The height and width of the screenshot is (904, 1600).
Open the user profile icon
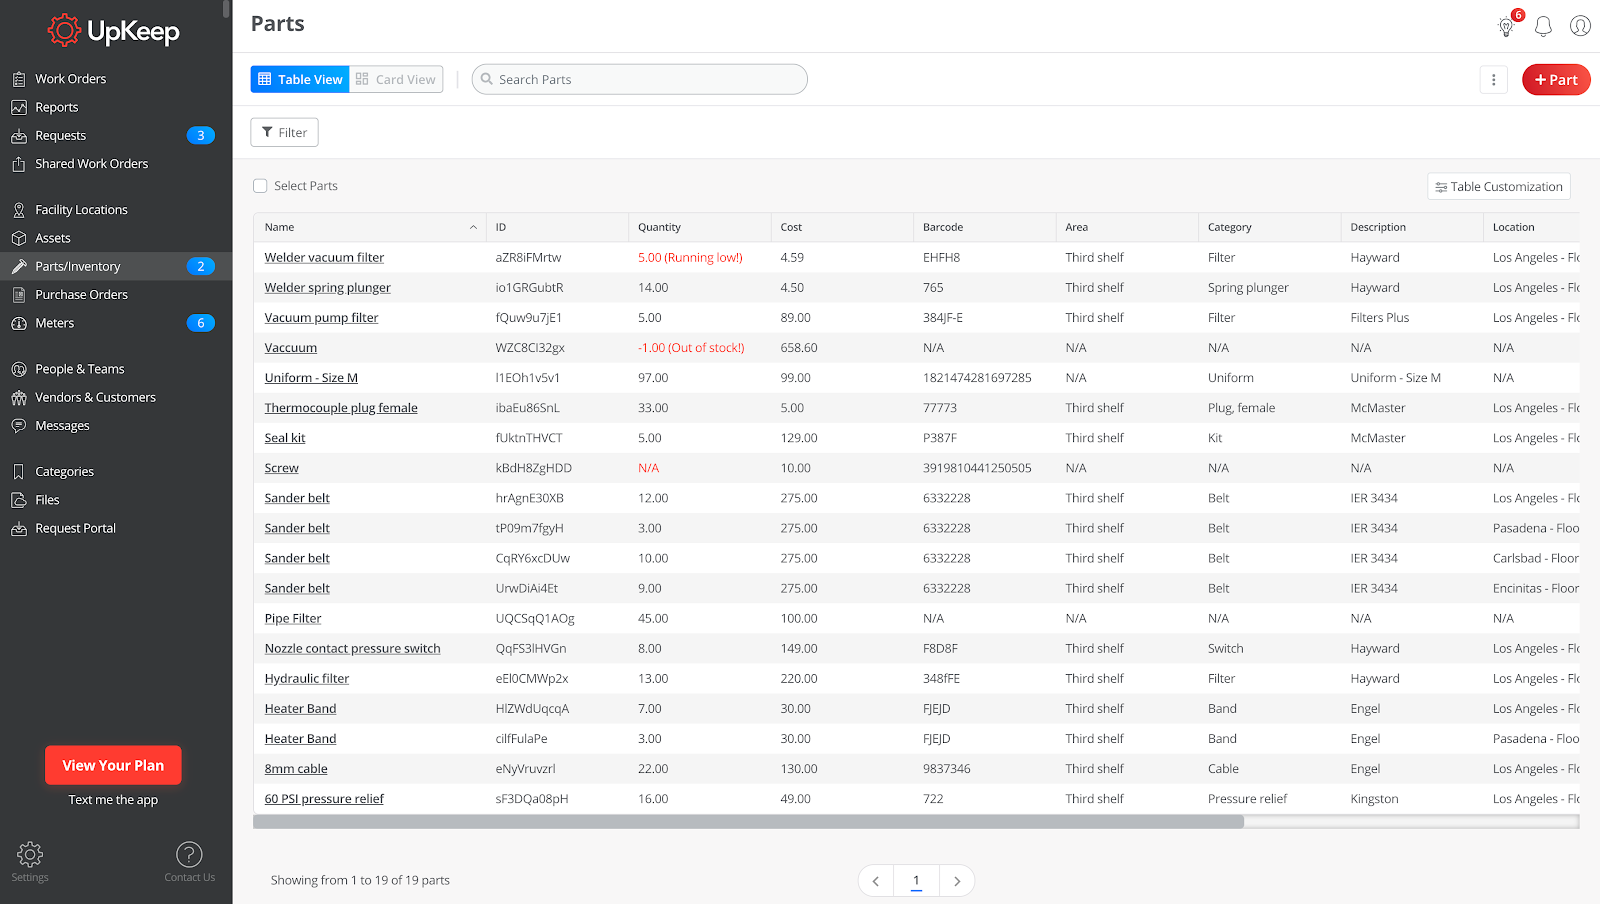[x=1580, y=26]
